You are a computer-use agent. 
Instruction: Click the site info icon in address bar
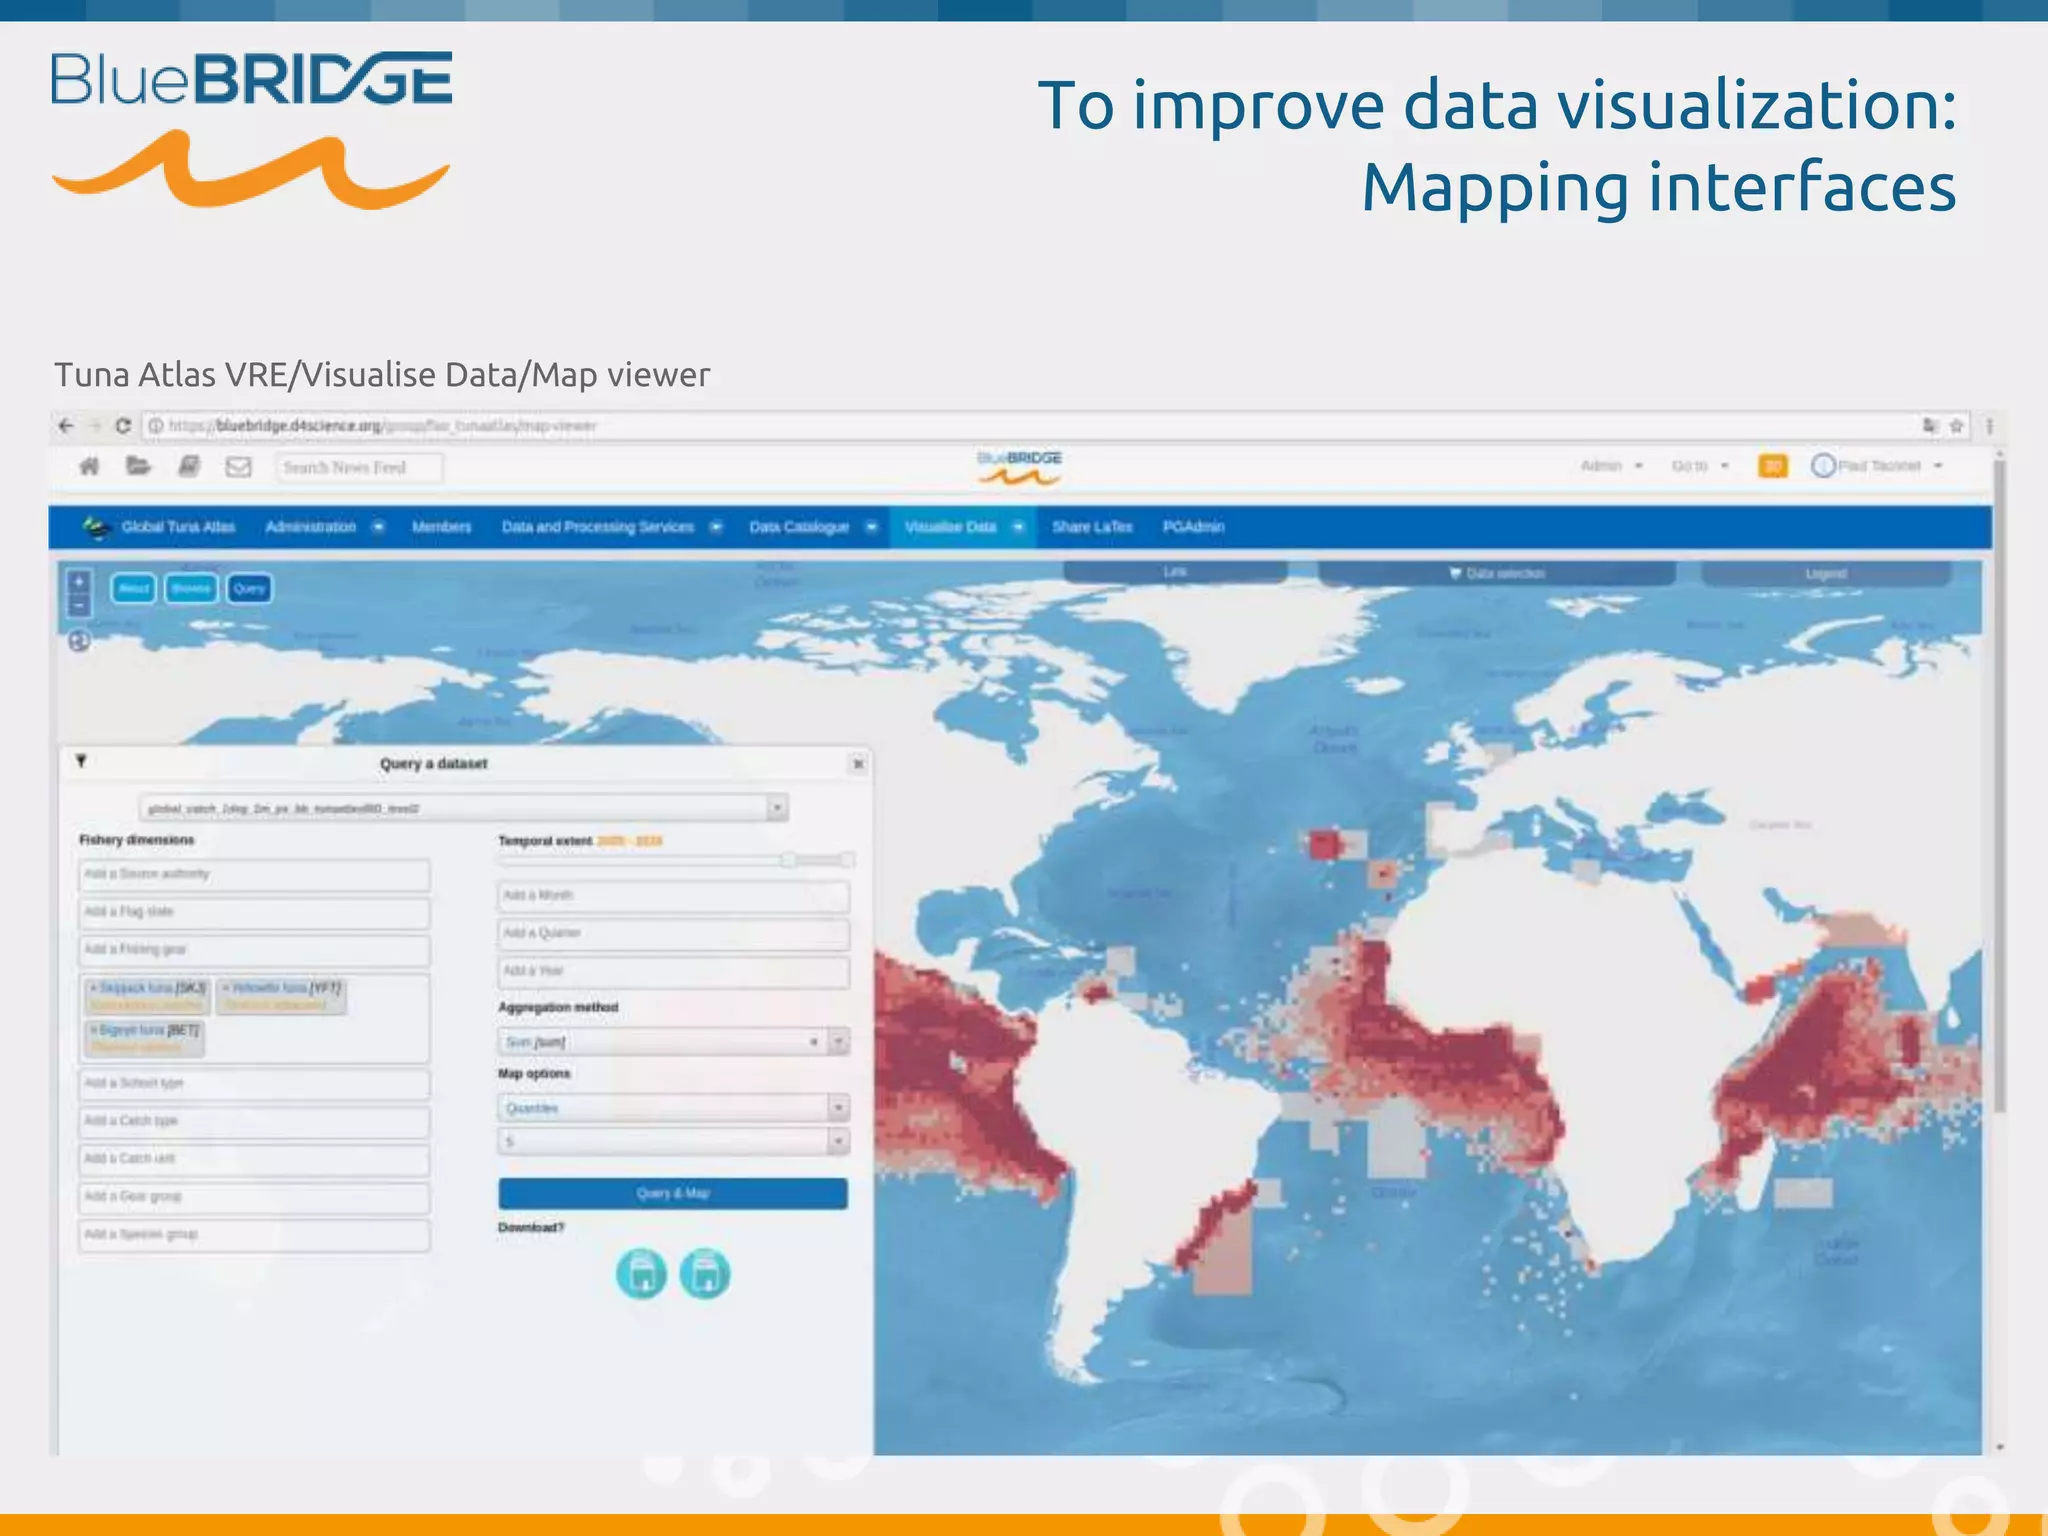pos(156,426)
